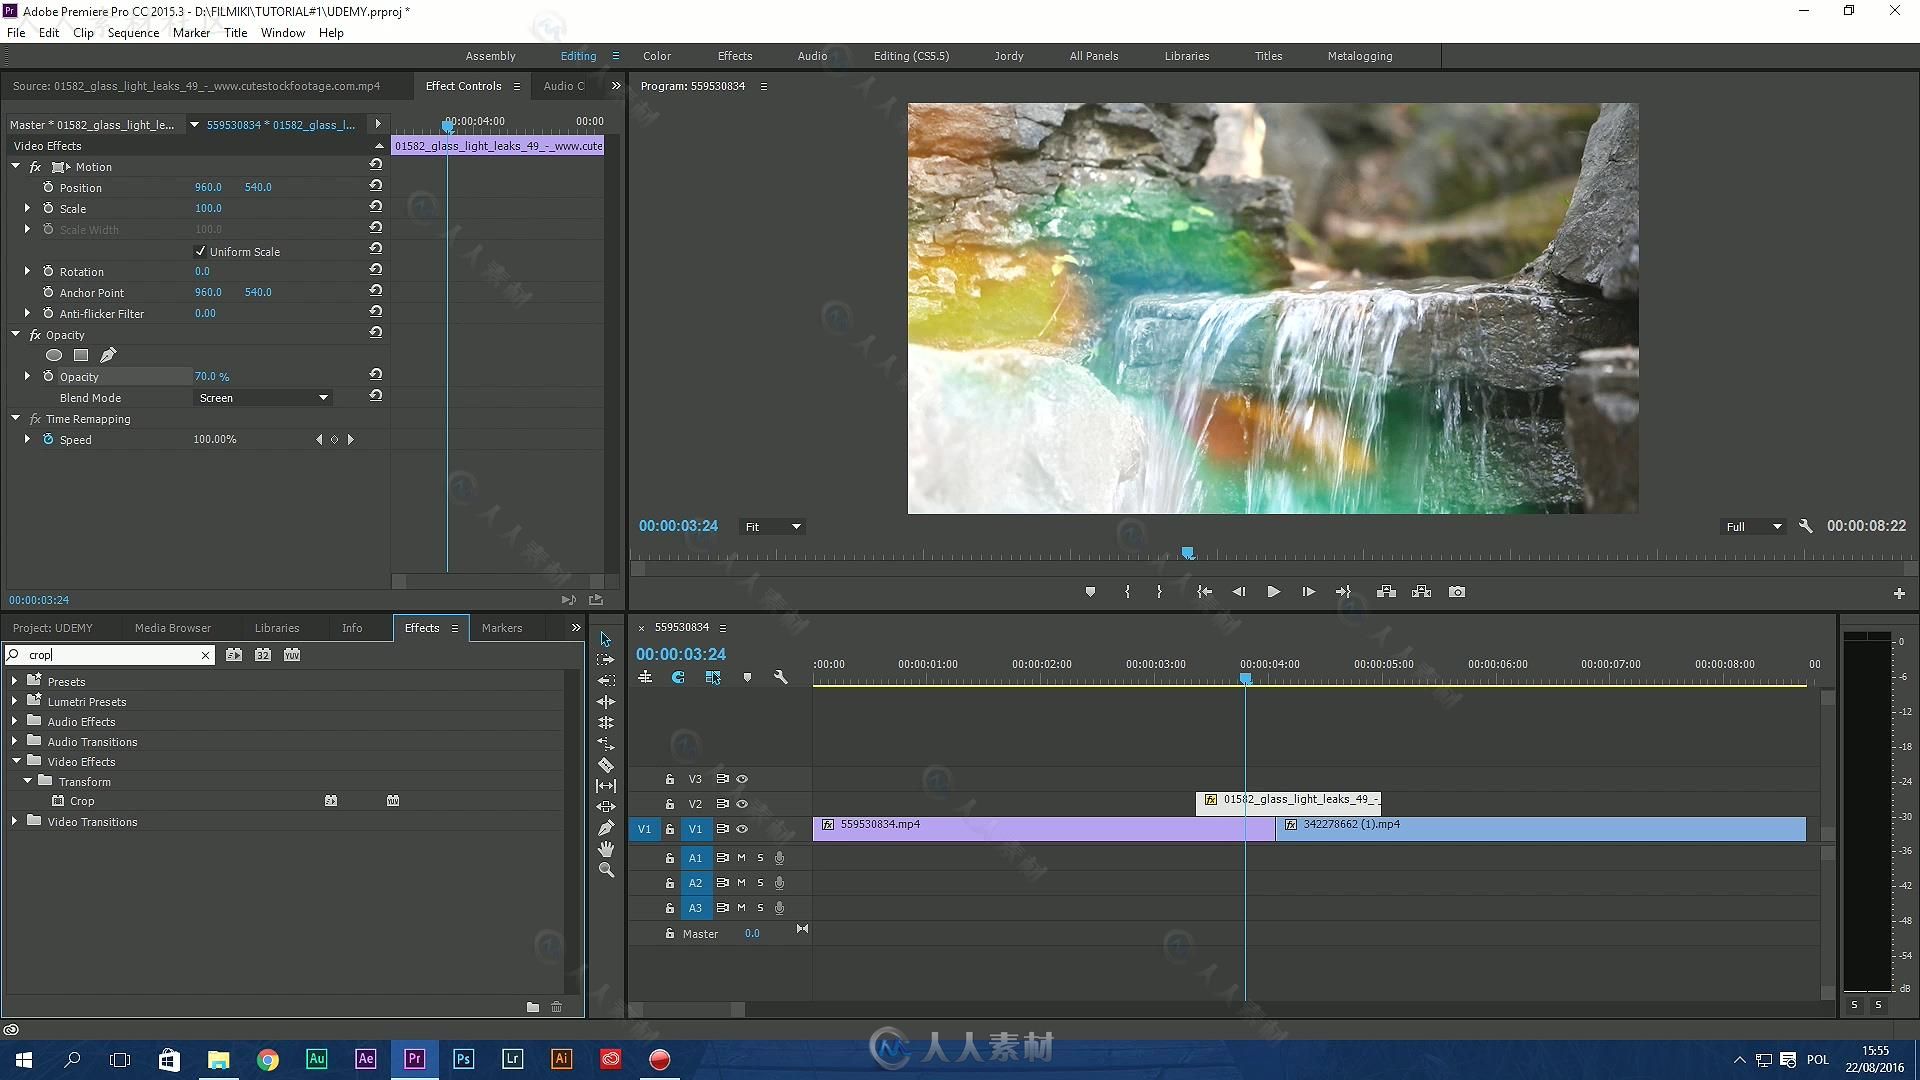Toggle visibility of V2 track

[741, 803]
